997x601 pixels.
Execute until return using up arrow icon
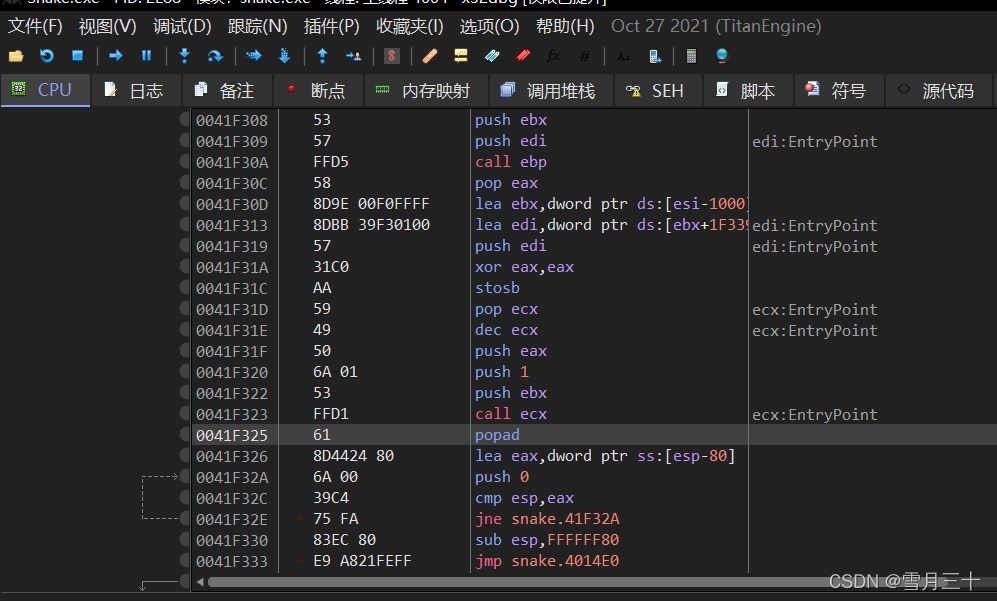click(322, 56)
